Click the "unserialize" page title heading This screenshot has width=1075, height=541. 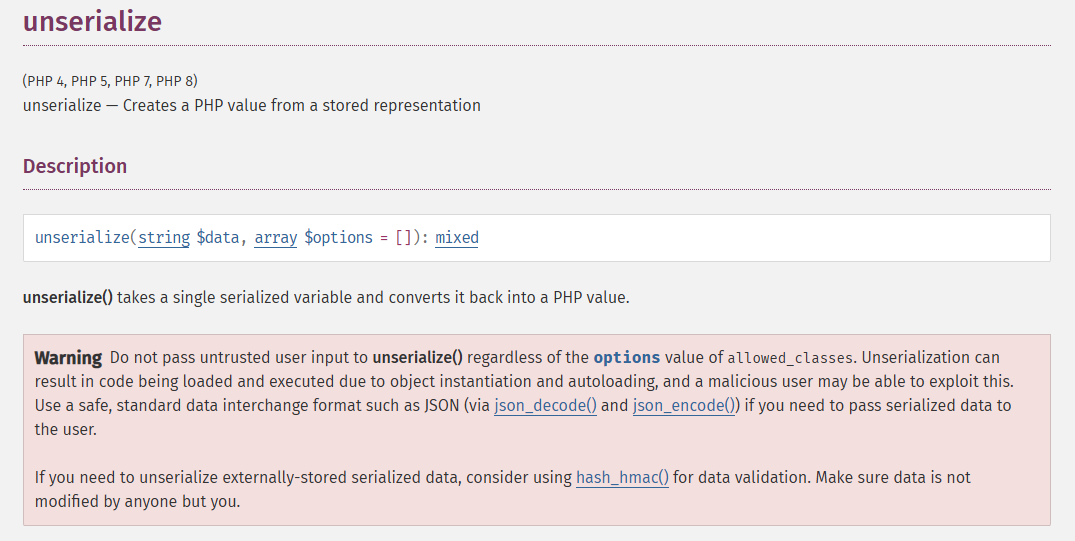pyautogui.click(x=92, y=21)
